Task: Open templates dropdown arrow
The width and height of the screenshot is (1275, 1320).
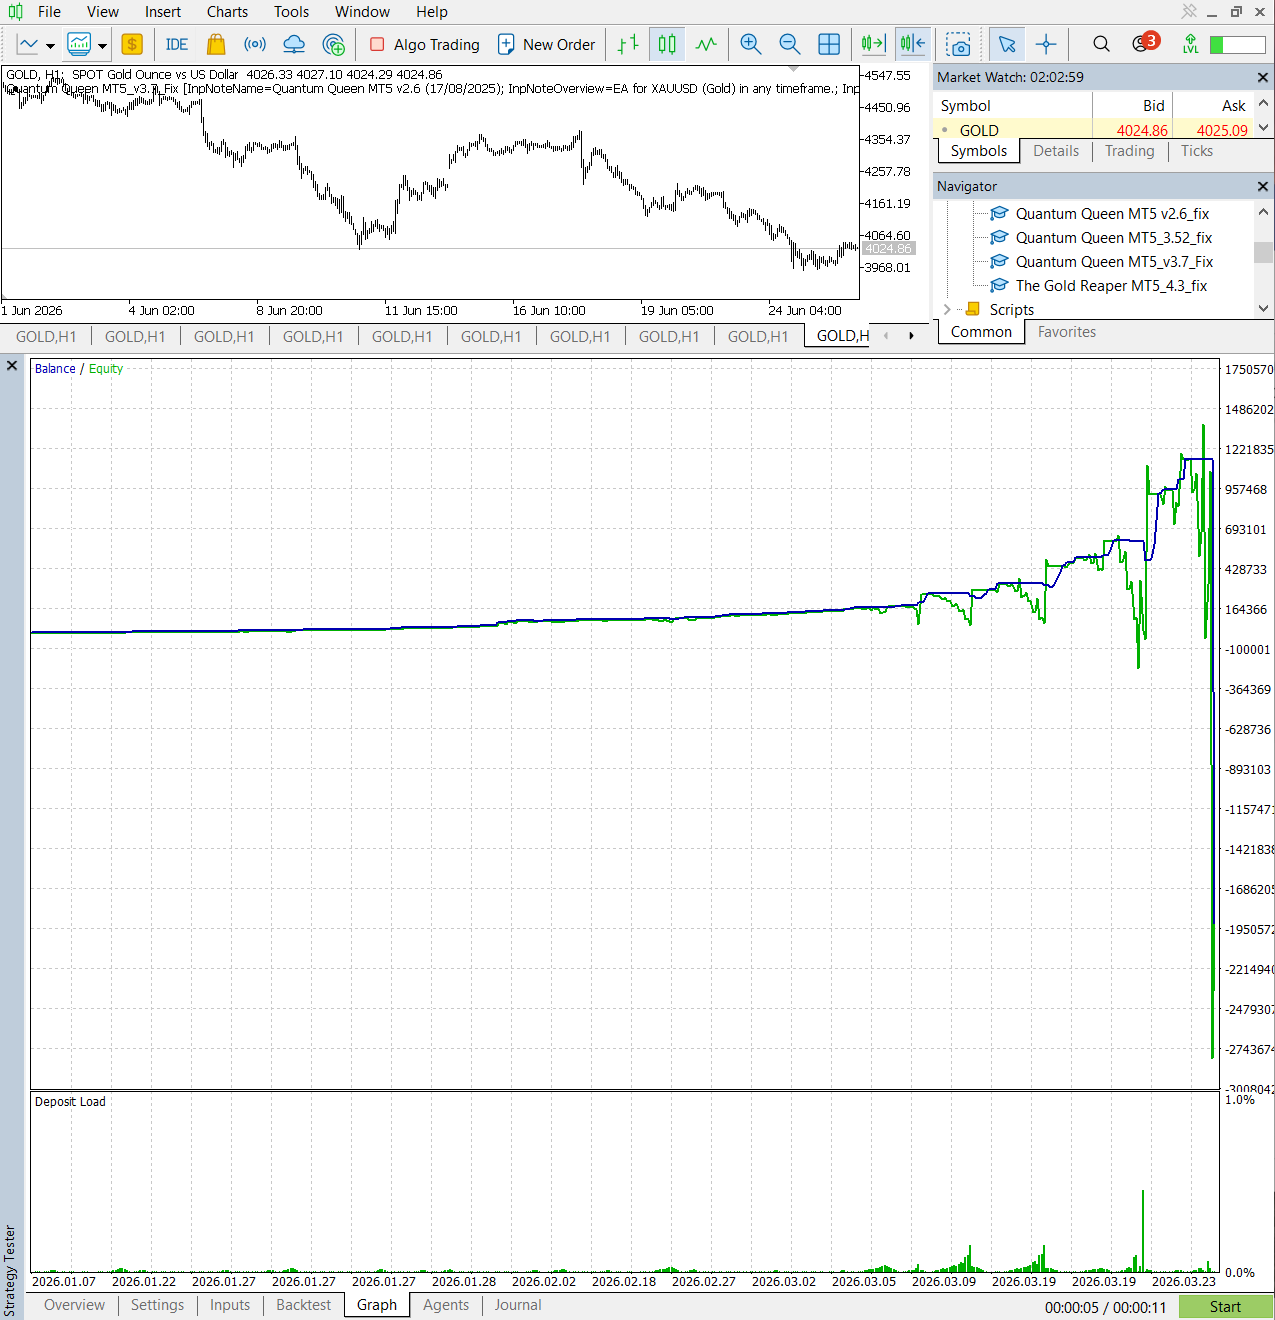Action: pyautogui.click(x=102, y=45)
